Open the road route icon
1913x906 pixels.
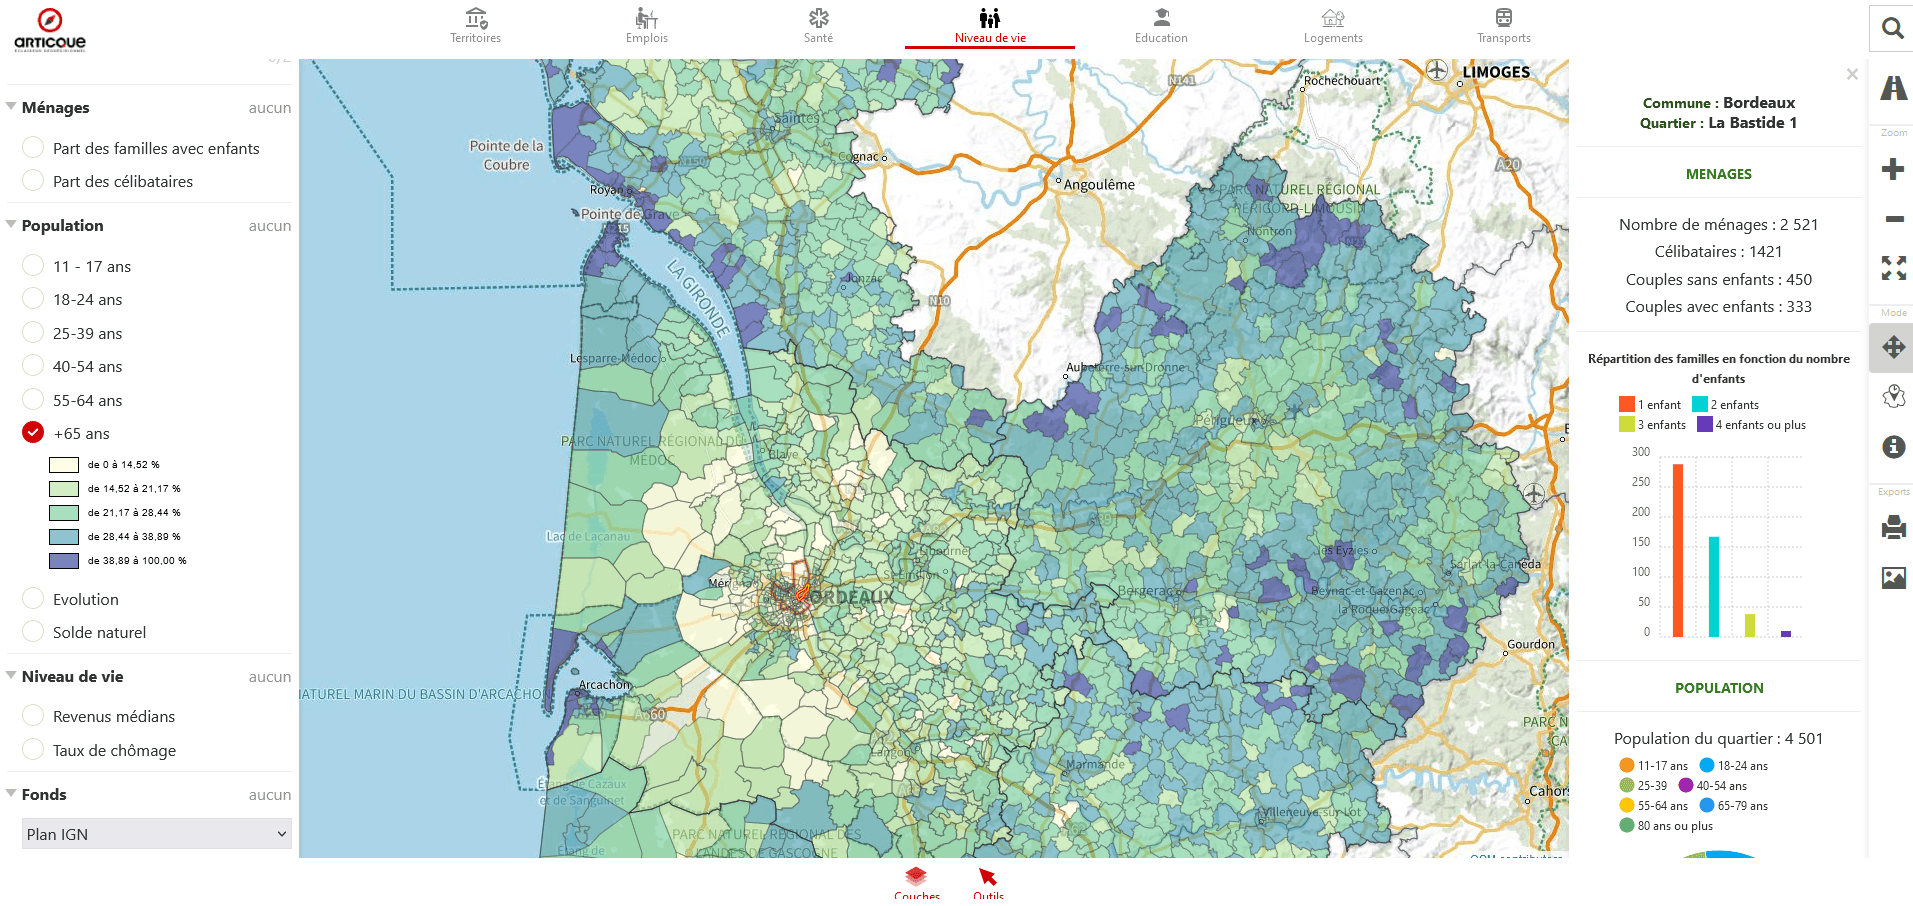pos(1893,88)
